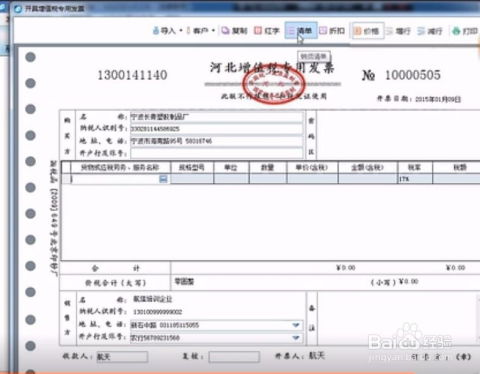The image size is (480, 374).
Task: Click the 17% tax rate cell
Action: 415,179
